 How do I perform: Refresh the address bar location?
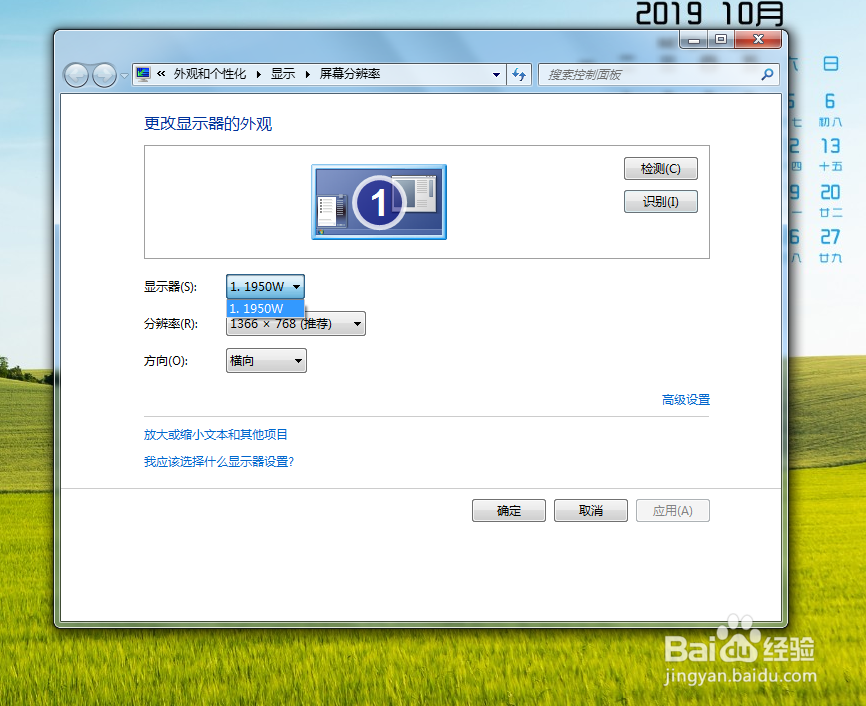coord(519,75)
